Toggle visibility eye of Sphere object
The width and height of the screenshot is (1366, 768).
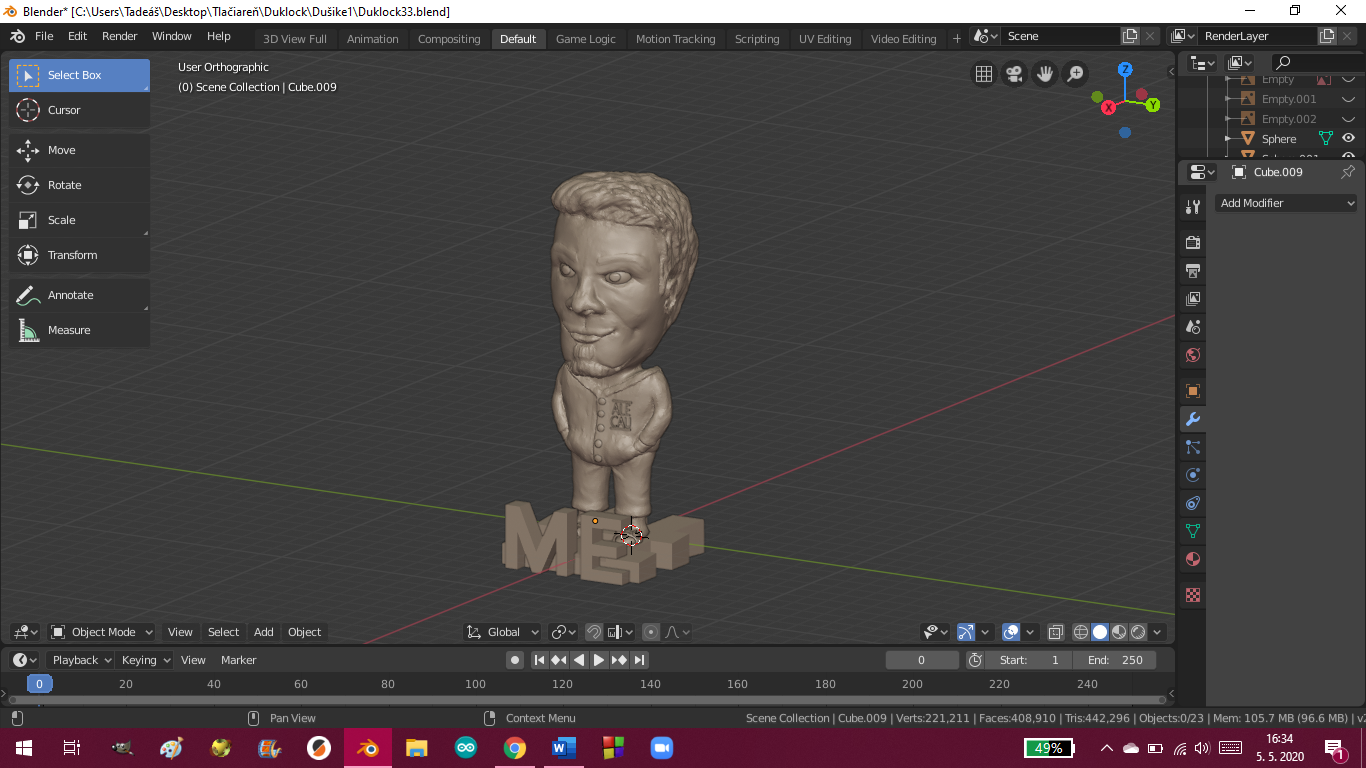tap(1349, 139)
